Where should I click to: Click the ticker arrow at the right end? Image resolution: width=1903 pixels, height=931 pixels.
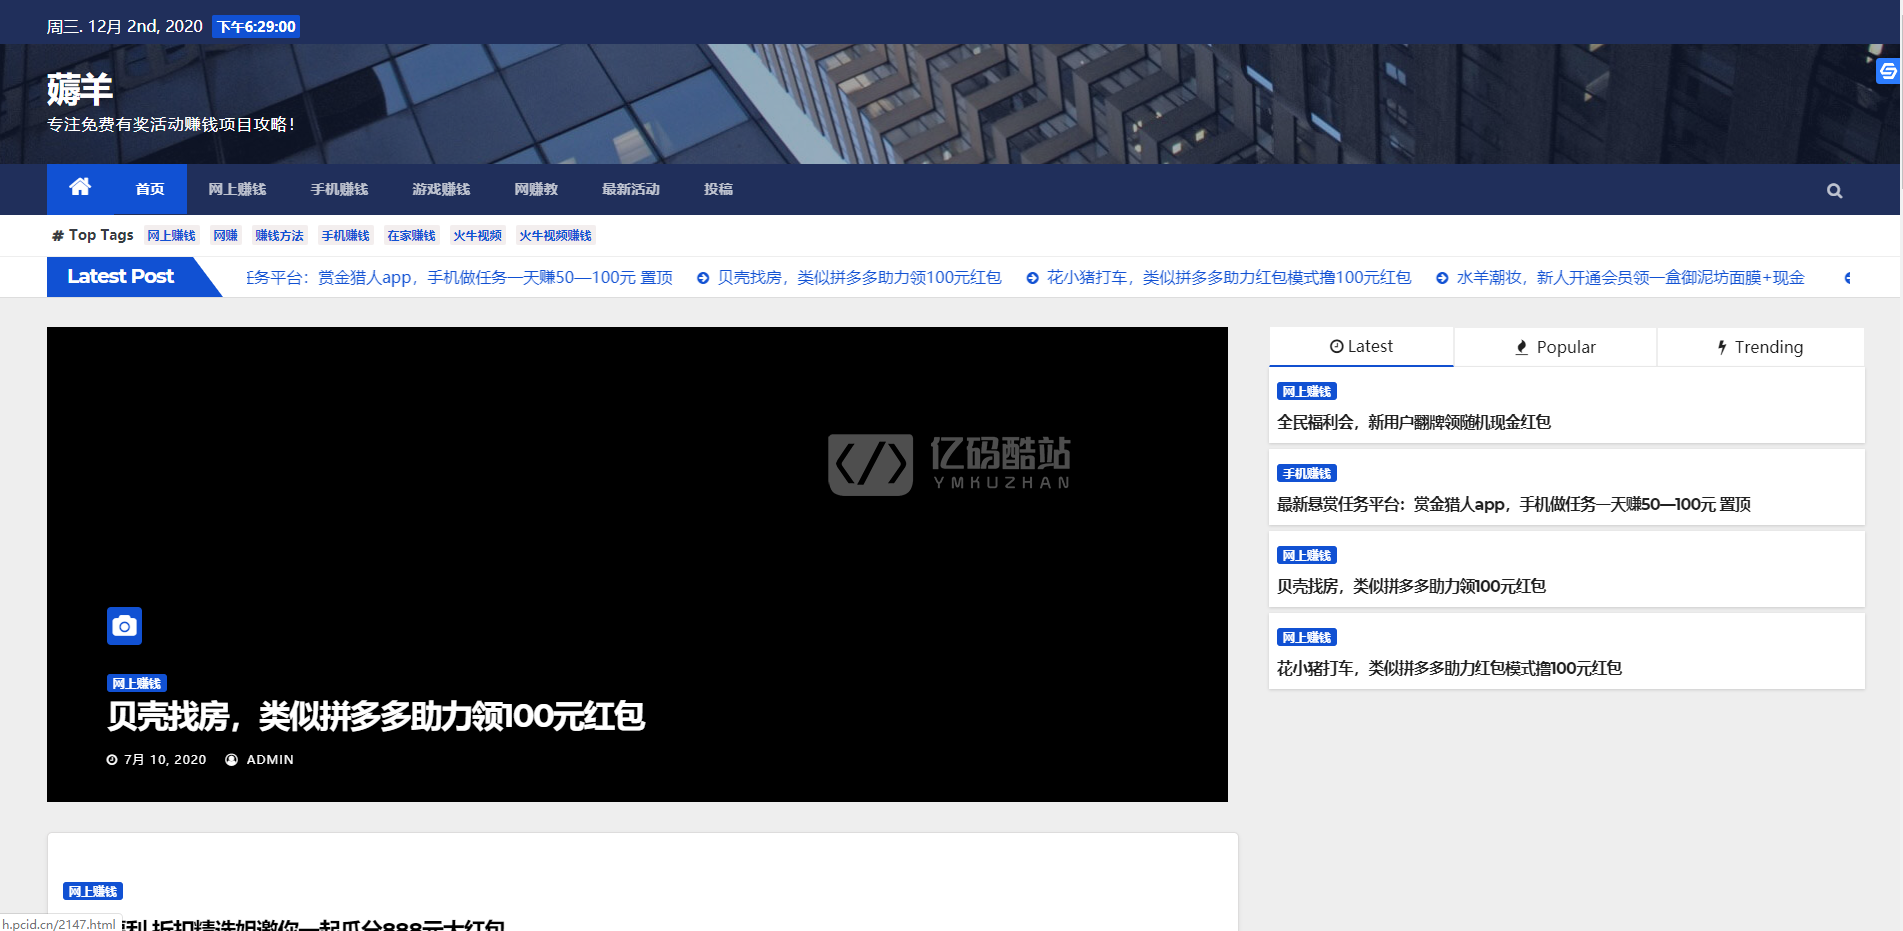(x=1847, y=278)
